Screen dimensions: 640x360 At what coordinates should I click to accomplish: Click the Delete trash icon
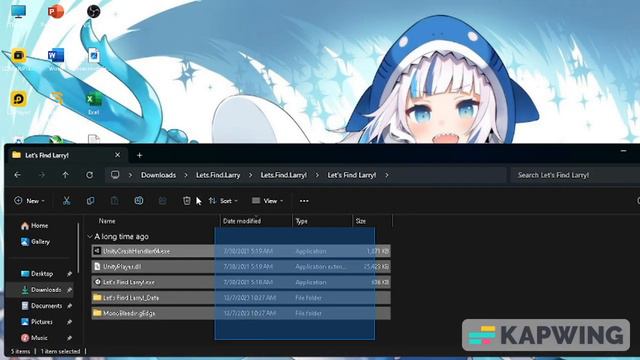(x=187, y=201)
